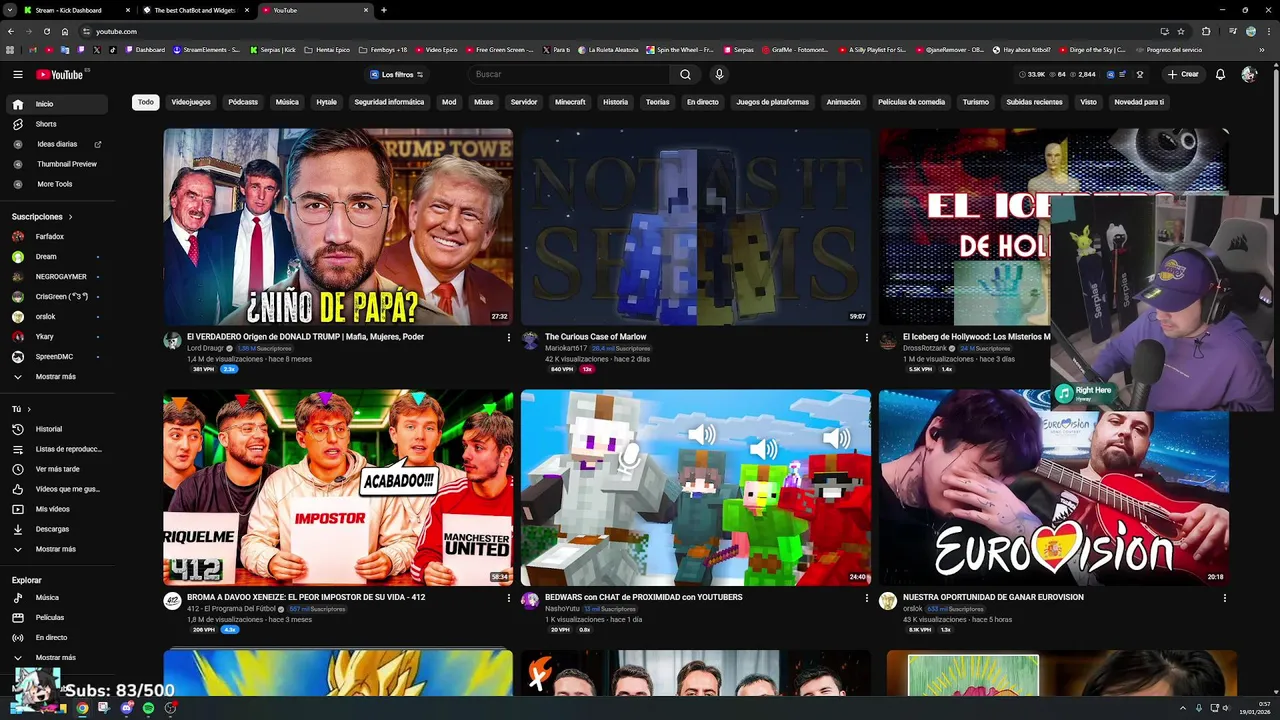
Task: Open three-dot menu for Davoo Xeneize video
Action: pos(508,598)
